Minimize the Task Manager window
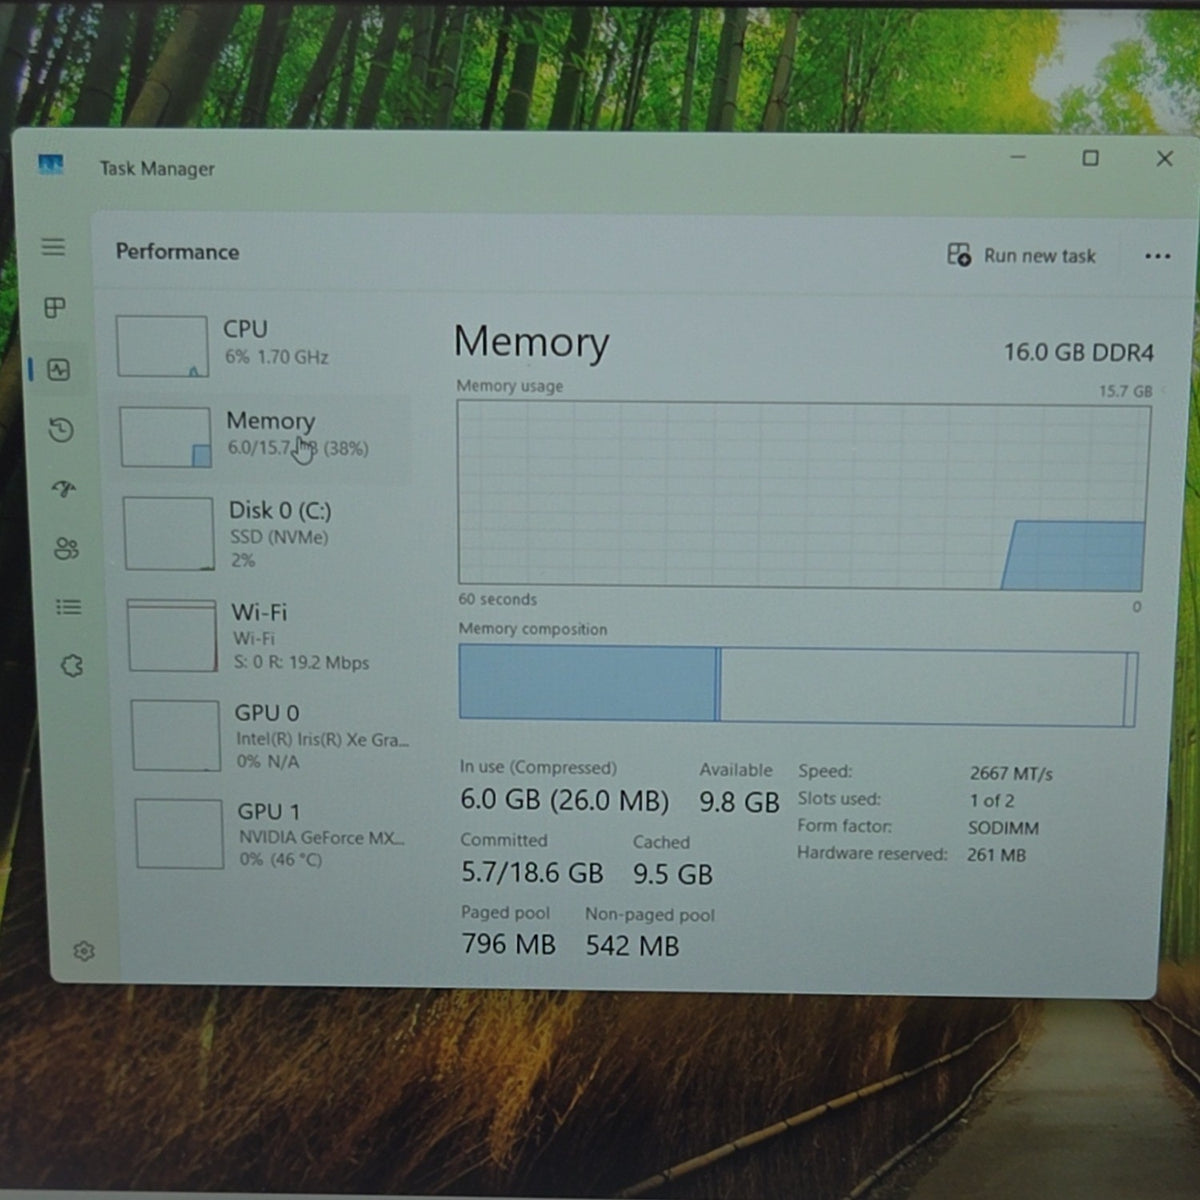This screenshot has height=1200, width=1200. tap(1018, 157)
